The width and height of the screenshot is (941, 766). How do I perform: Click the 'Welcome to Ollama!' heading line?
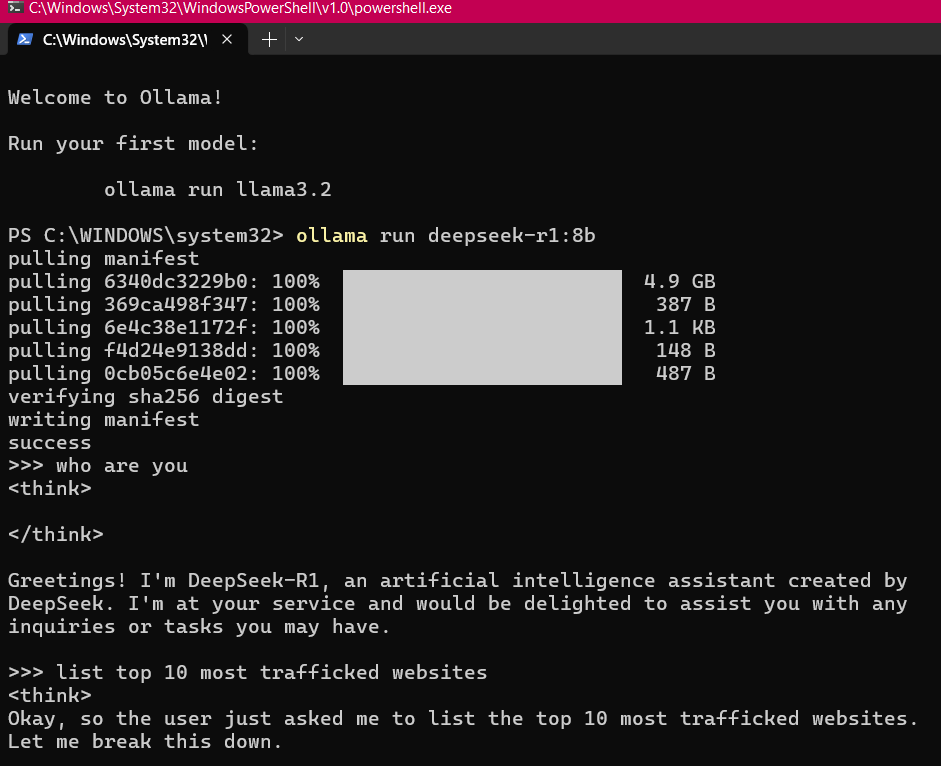click(115, 97)
